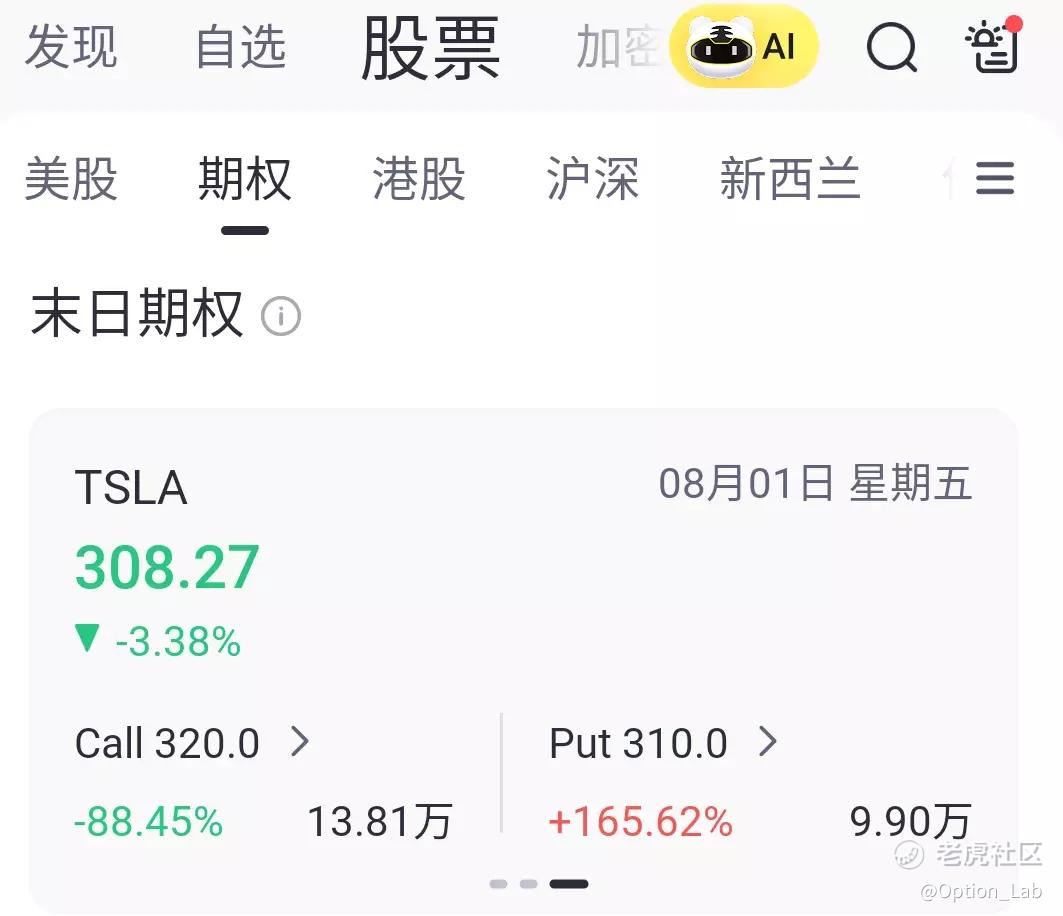Open the search magnifier icon

coord(892,46)
